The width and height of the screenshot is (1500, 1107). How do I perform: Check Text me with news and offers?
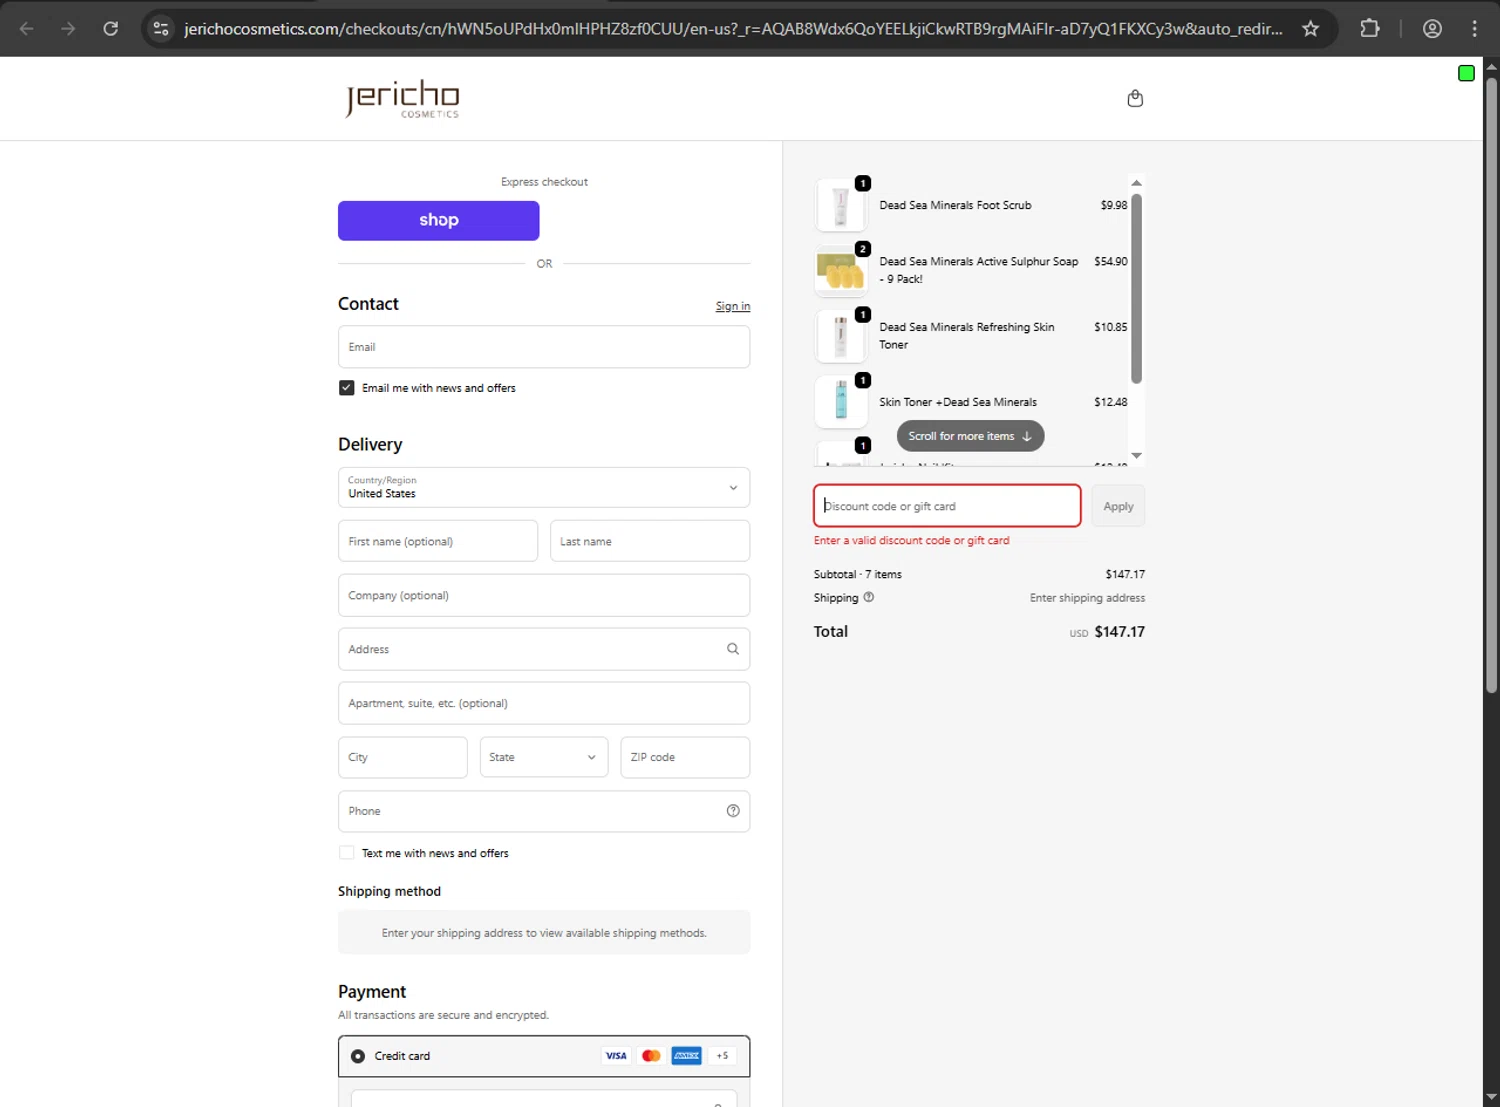[347, 853]
